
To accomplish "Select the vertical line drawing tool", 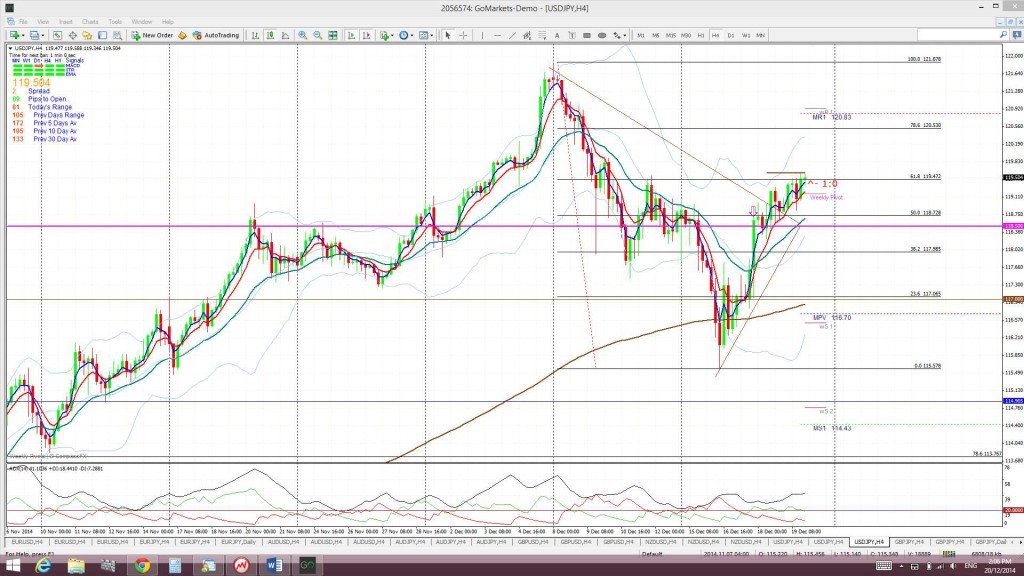I will pyautogui.click(x=483, y=35).
